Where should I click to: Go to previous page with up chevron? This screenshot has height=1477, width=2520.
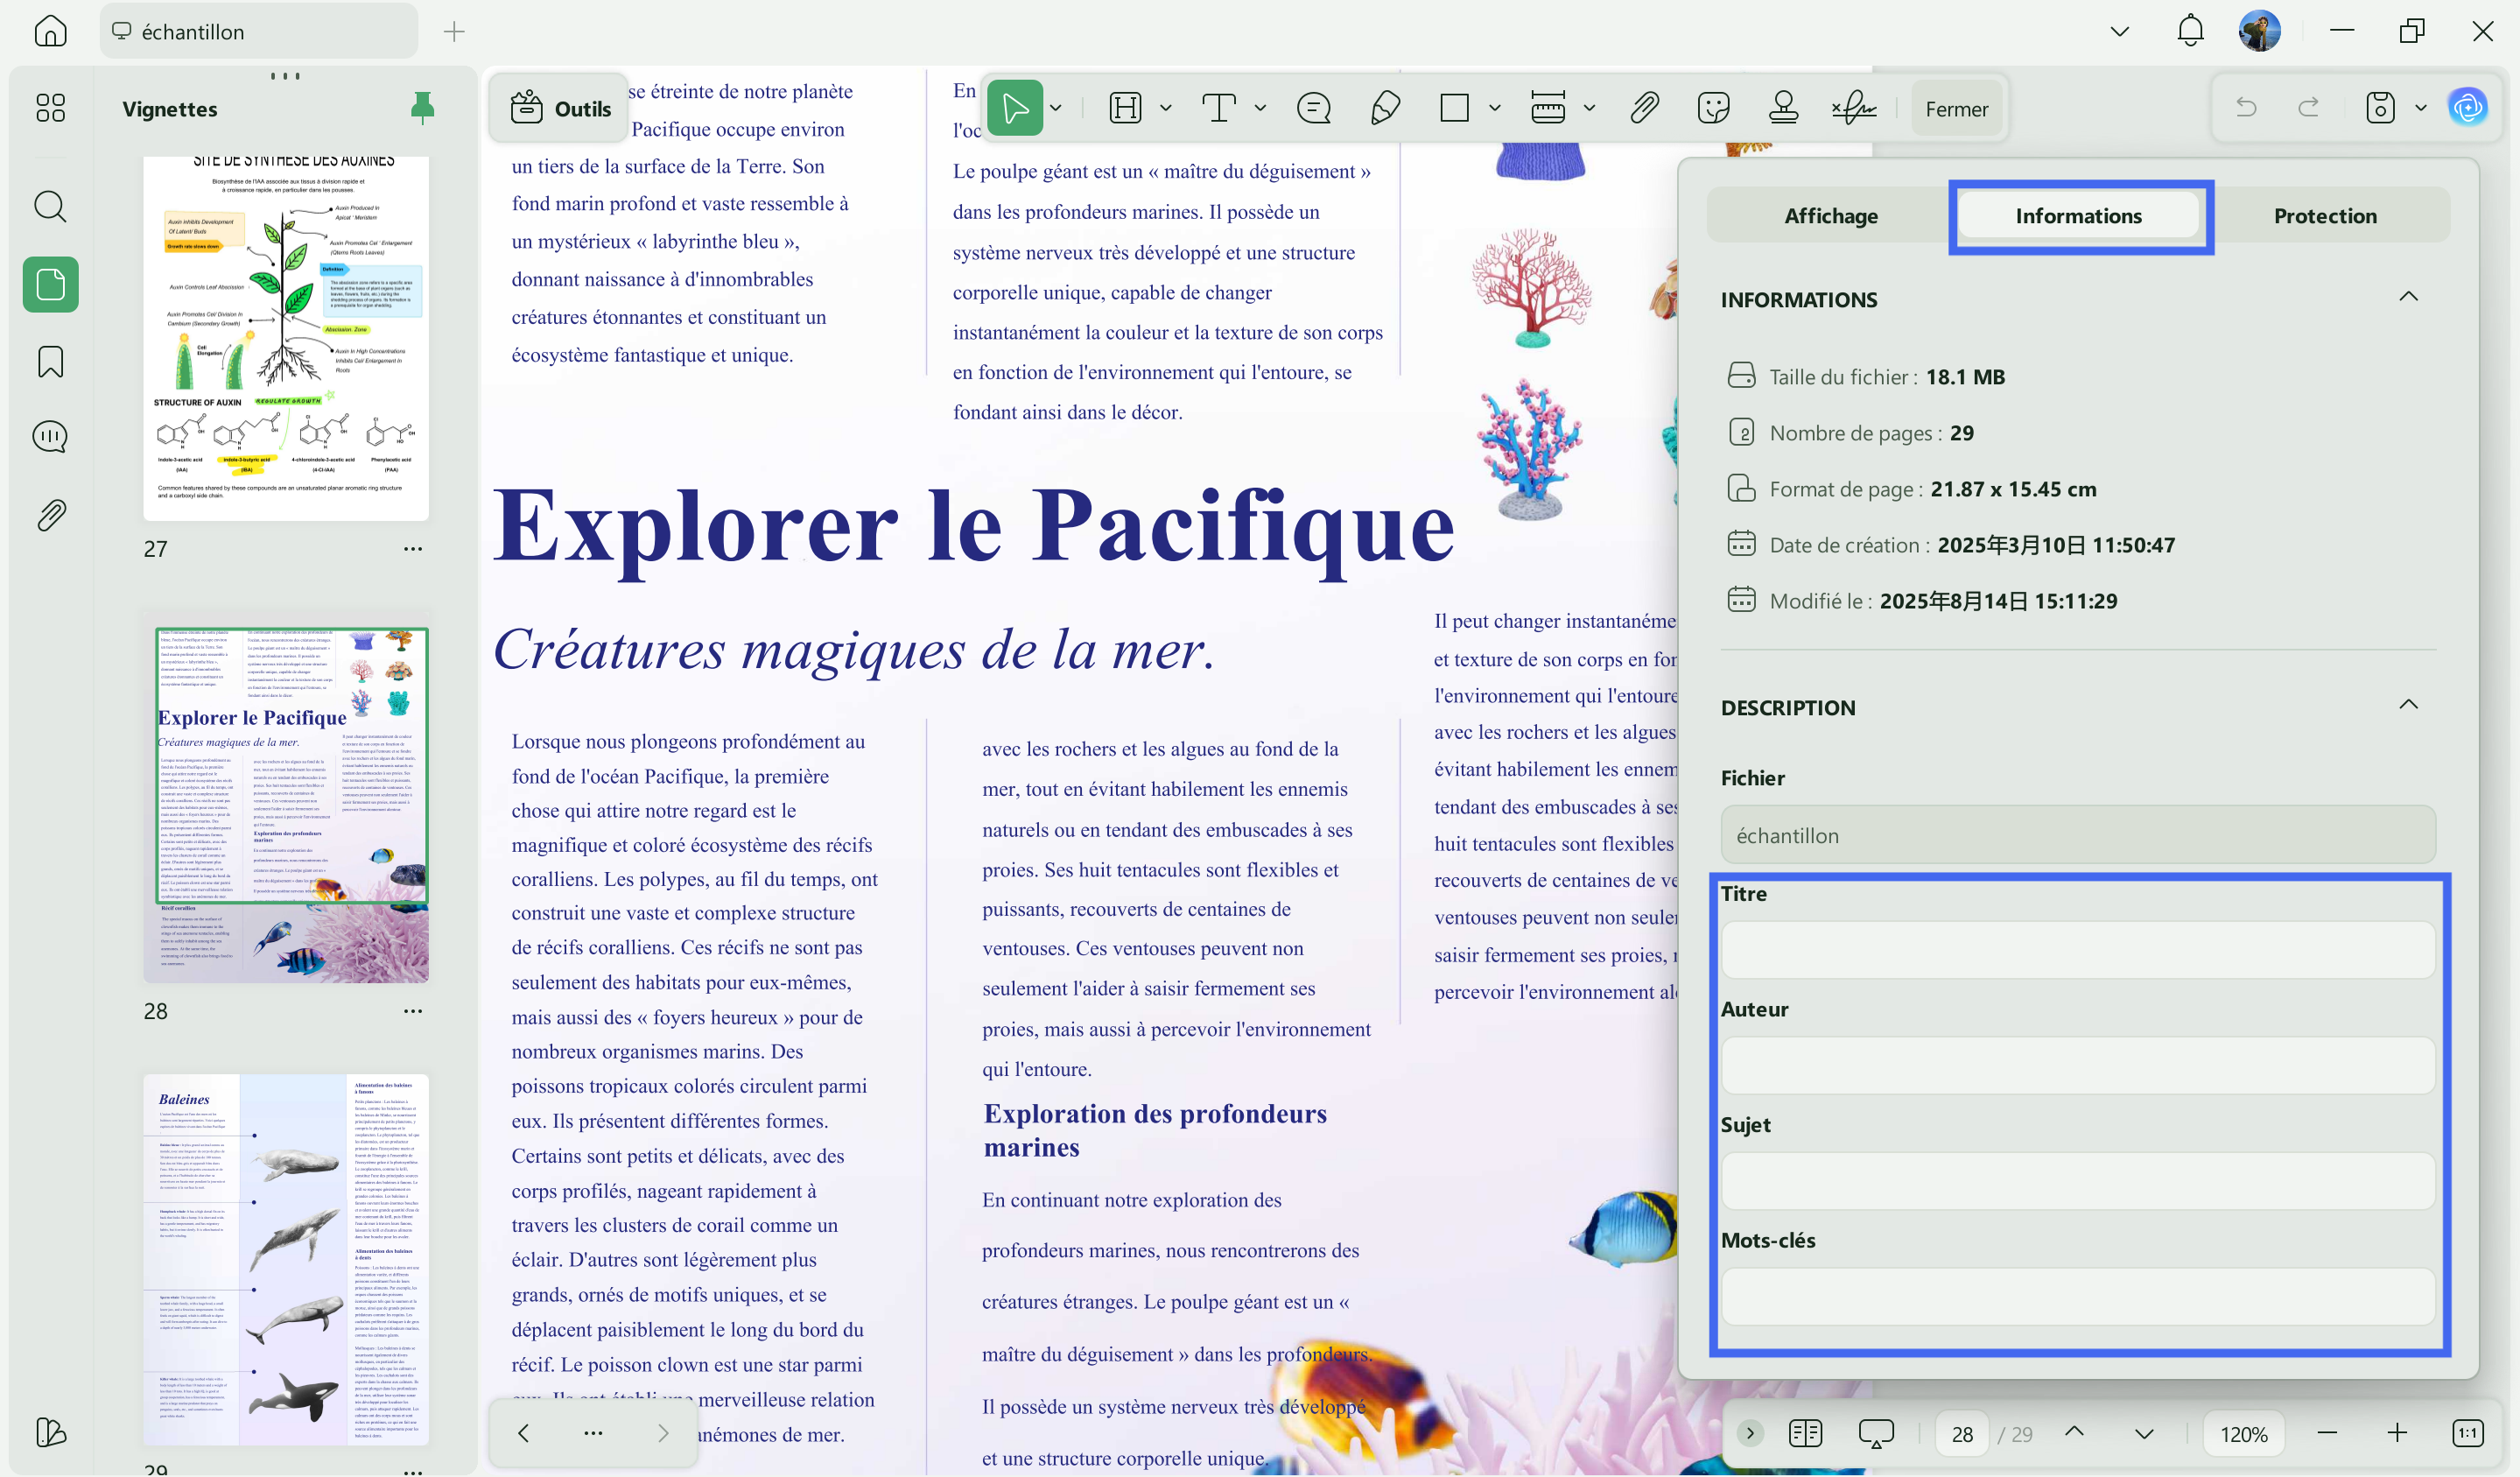(2074, 1432)
